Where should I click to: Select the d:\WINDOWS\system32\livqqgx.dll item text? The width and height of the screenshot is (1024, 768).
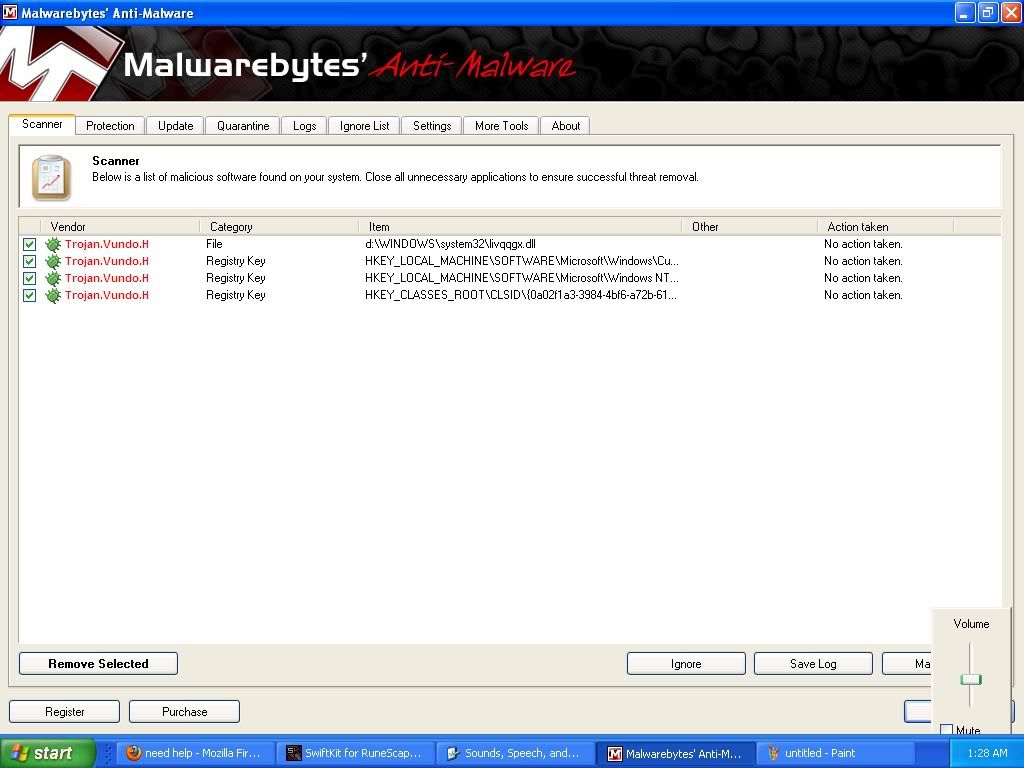click(450, 244)
